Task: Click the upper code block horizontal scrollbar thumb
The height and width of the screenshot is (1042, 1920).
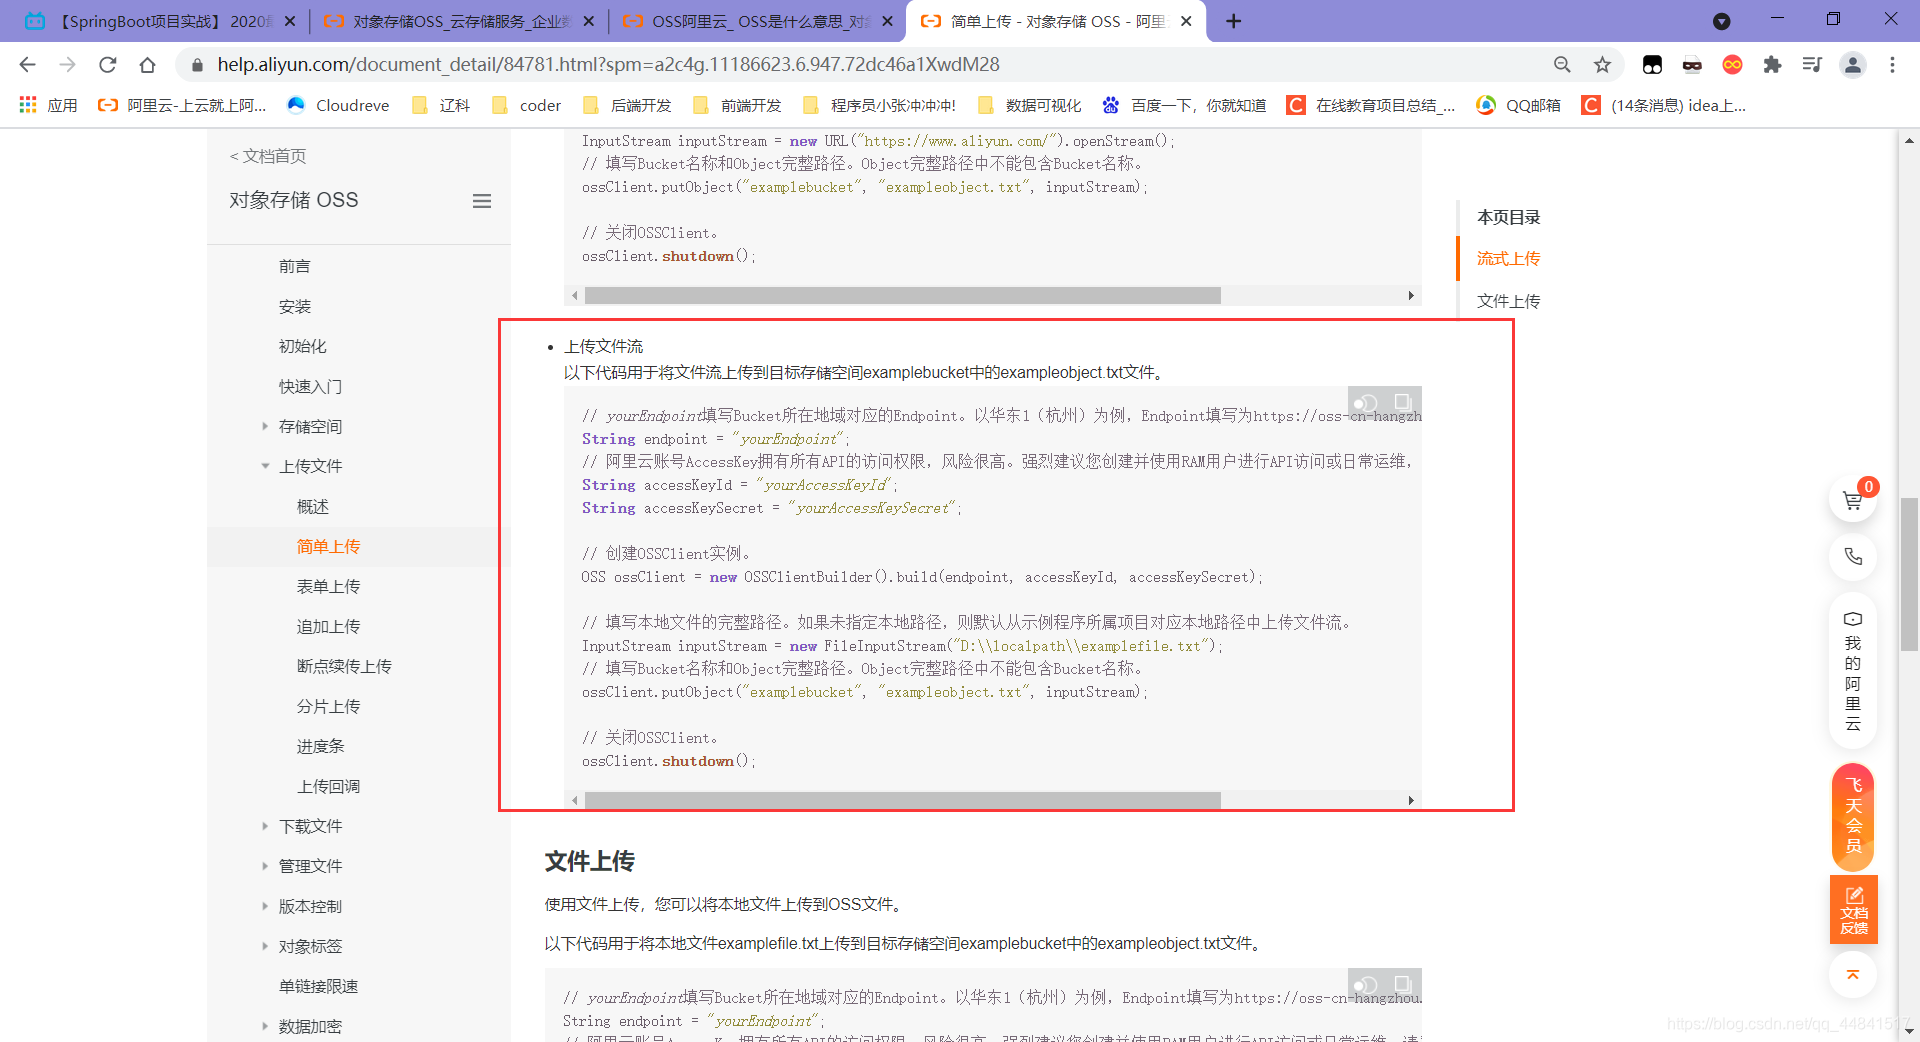Action: pos(902,295)
